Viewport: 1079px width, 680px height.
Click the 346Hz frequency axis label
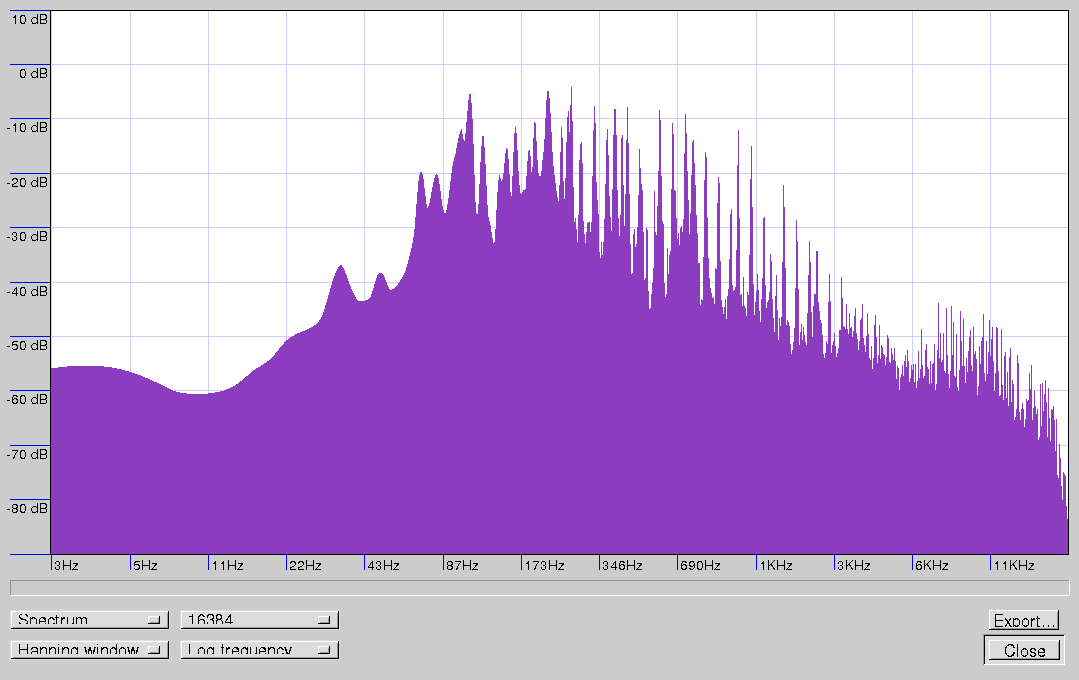tap(622, 566)
